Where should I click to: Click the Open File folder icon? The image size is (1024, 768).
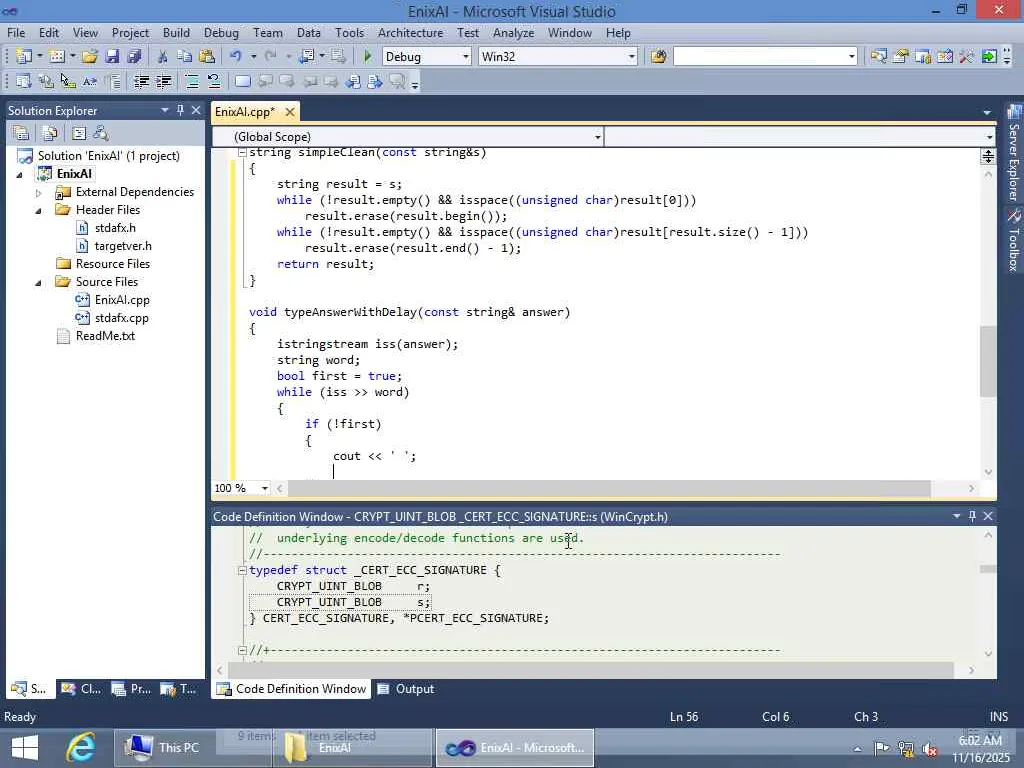coord(90,57)
